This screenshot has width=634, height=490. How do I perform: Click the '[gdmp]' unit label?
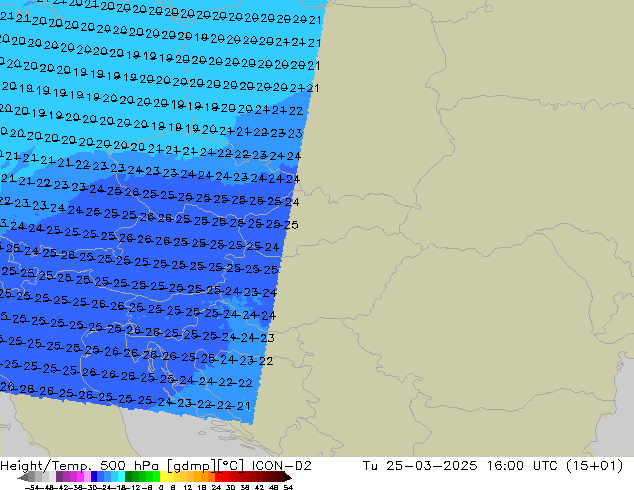point(192,466)
